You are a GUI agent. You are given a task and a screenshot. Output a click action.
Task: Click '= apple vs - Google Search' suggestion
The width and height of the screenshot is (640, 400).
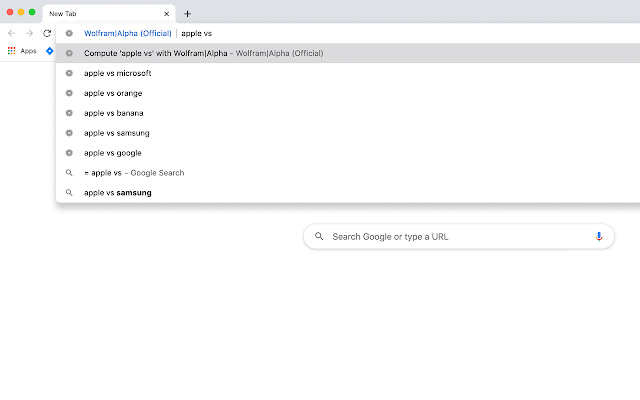(x=134, y=173)
